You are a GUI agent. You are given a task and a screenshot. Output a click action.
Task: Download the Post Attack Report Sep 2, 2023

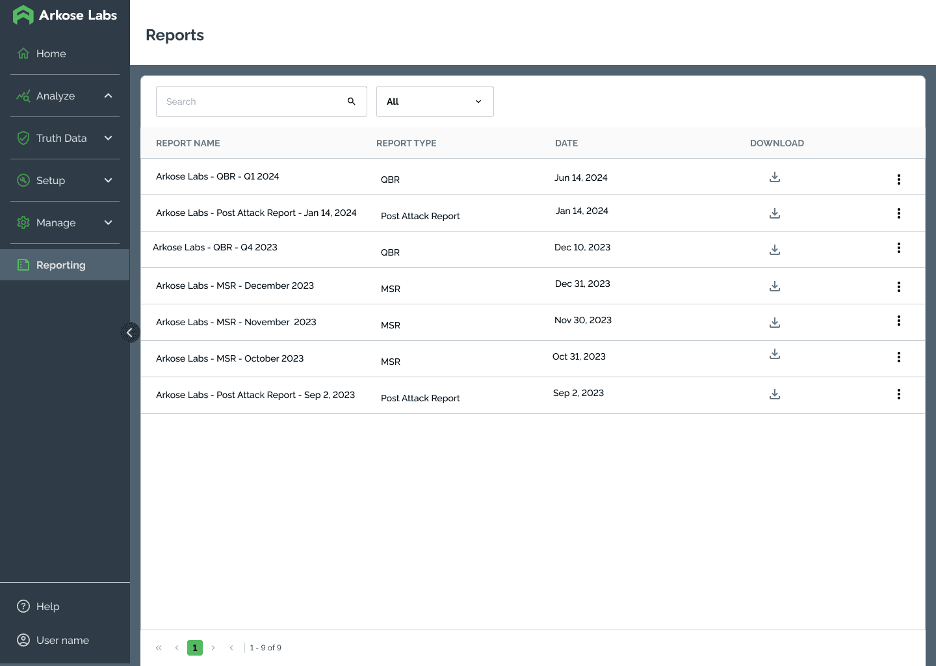tap(774, 394)
